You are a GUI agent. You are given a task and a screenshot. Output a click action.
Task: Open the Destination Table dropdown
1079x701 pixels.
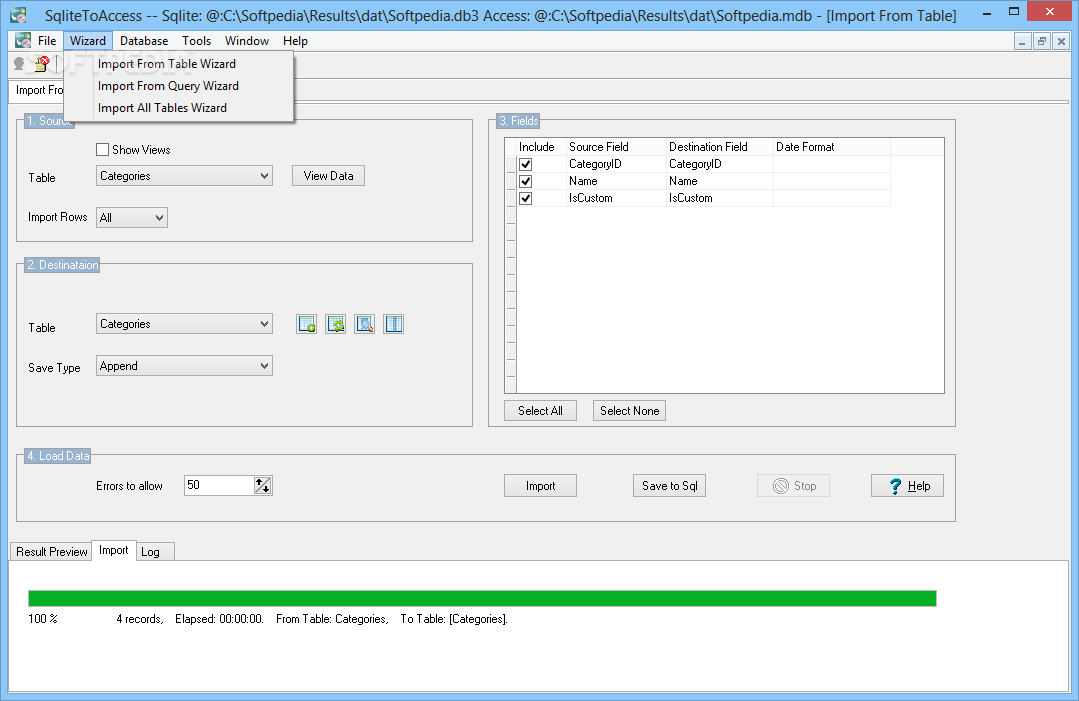184,324
